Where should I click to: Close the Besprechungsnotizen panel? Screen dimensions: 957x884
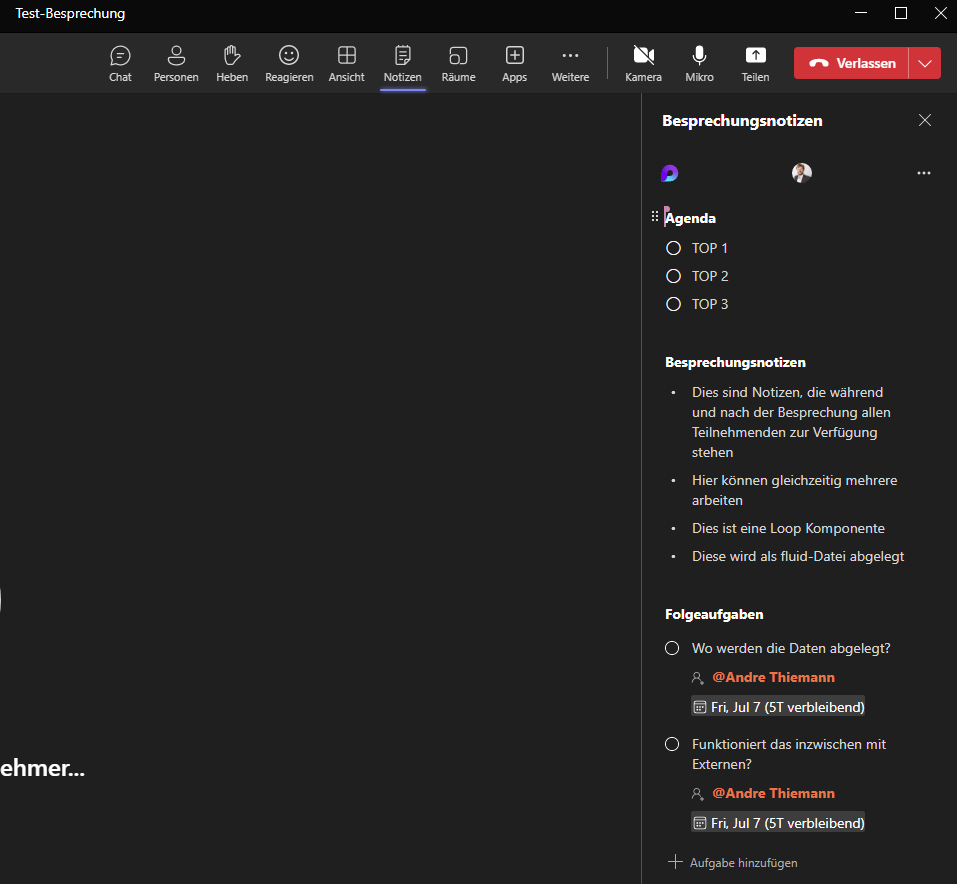[x=925, y=120]
